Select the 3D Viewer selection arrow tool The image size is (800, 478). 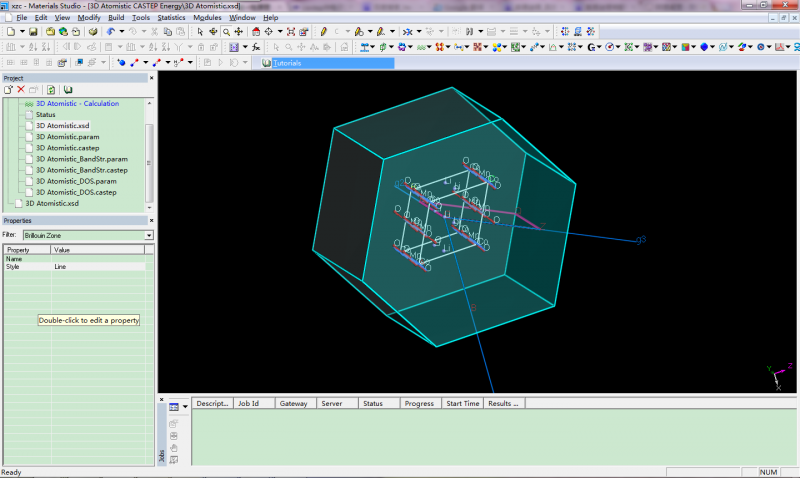(200, 32)
